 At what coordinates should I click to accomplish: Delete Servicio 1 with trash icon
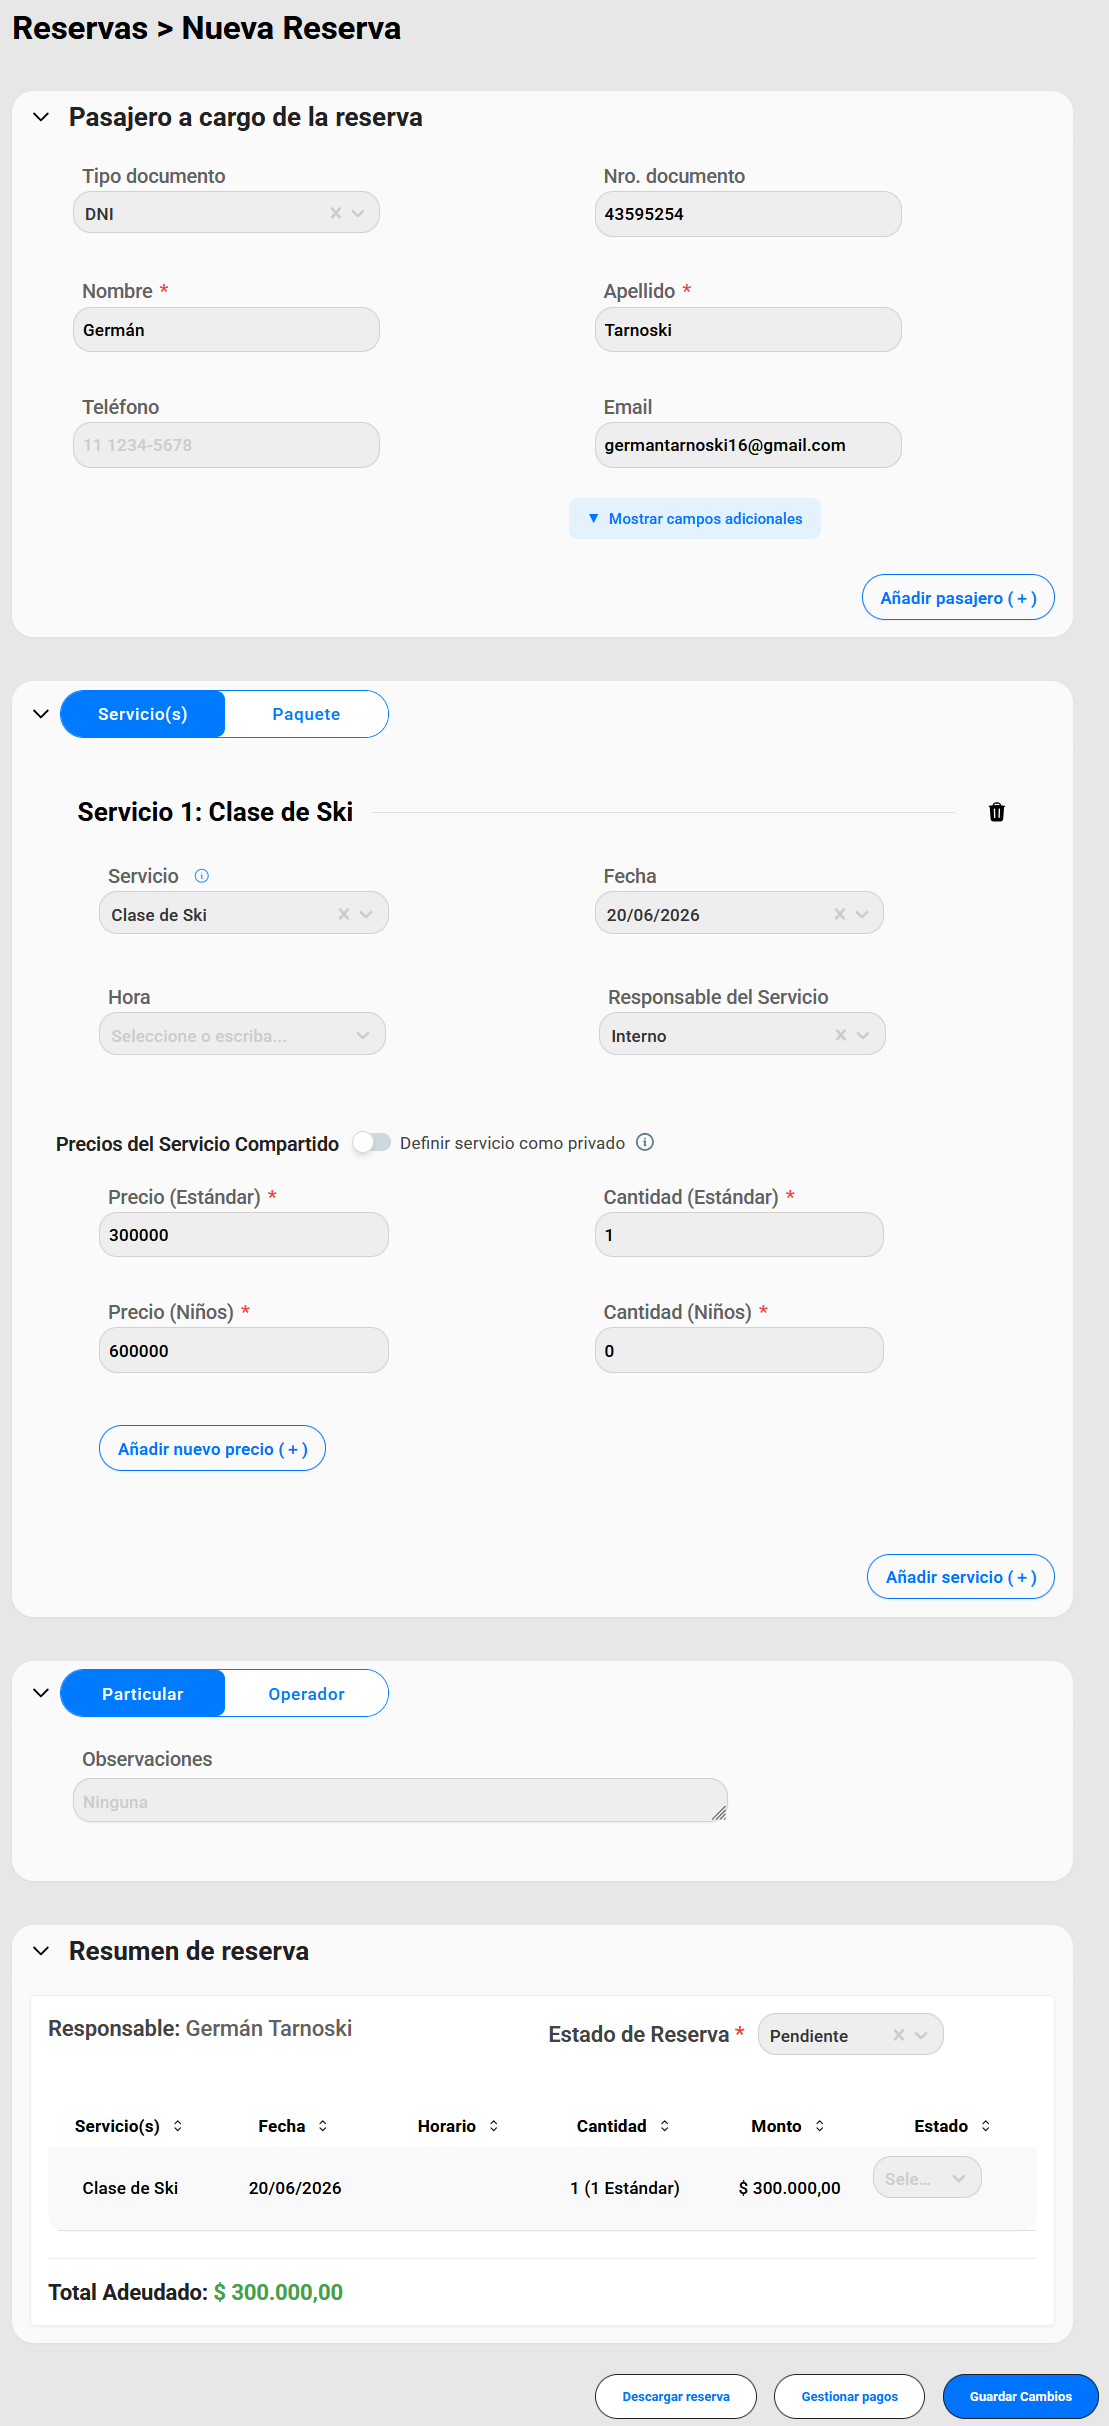coord(996,812)
